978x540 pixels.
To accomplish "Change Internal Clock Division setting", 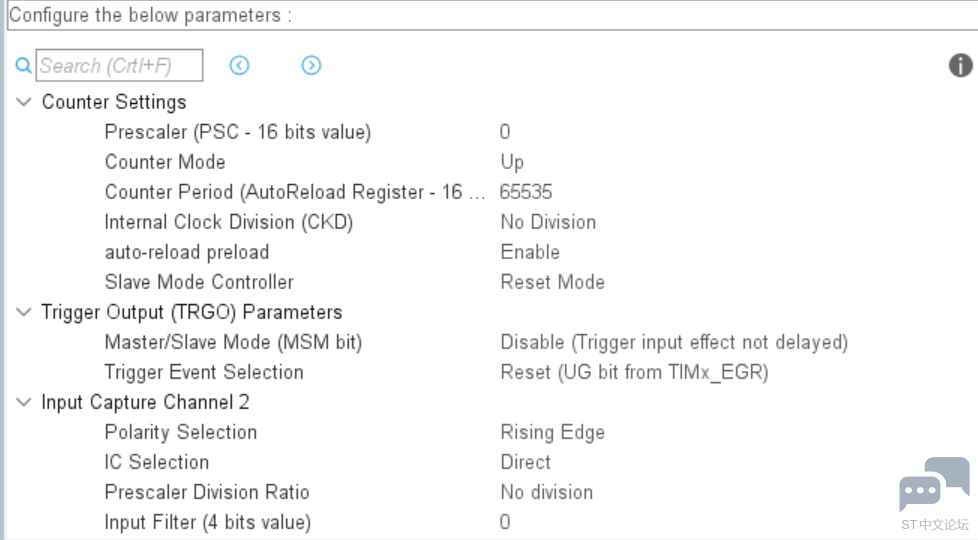I will tap(548, 222).
